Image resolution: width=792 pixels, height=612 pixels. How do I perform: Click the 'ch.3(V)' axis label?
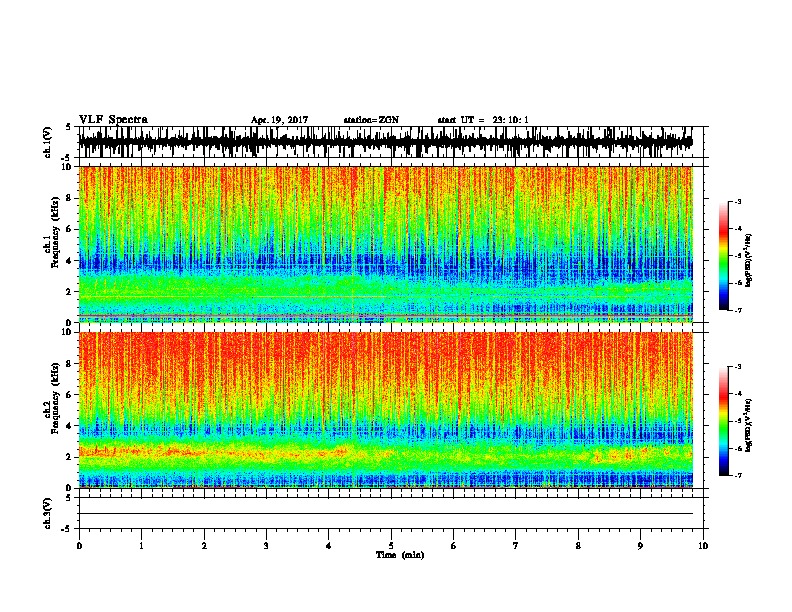click(48, 513)
